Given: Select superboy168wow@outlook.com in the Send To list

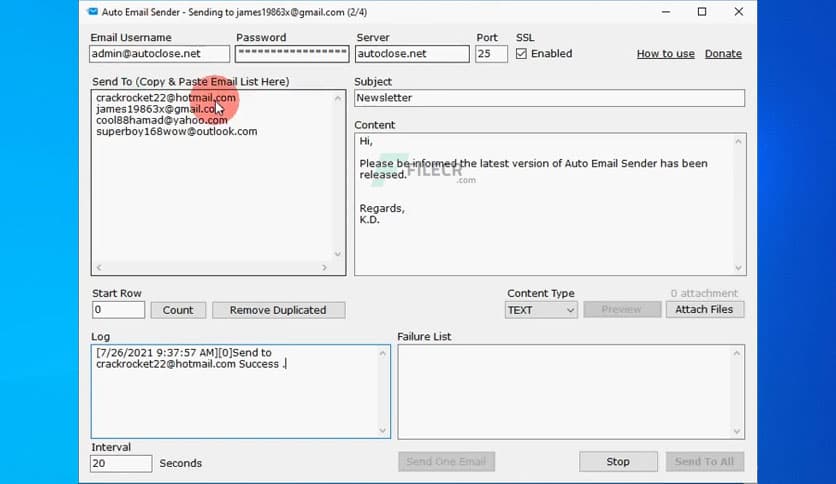Looking at the screenshot, I should coord(176,132).
